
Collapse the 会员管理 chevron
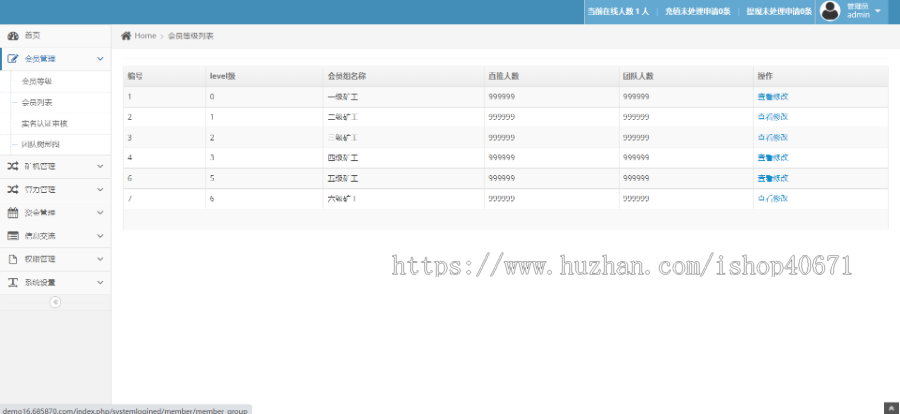pyautogui.click(x=100, y=59)
